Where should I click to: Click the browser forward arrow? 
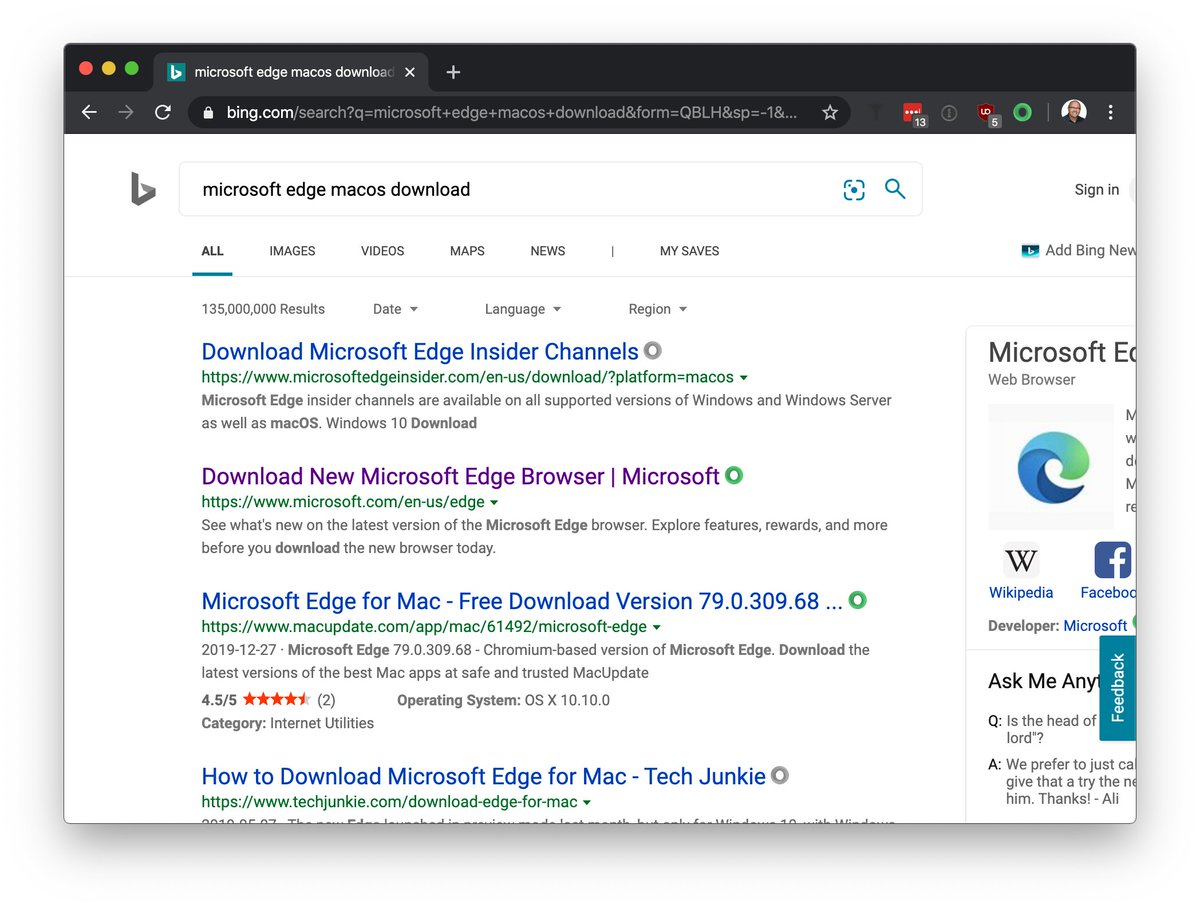[x=126, y=113]
